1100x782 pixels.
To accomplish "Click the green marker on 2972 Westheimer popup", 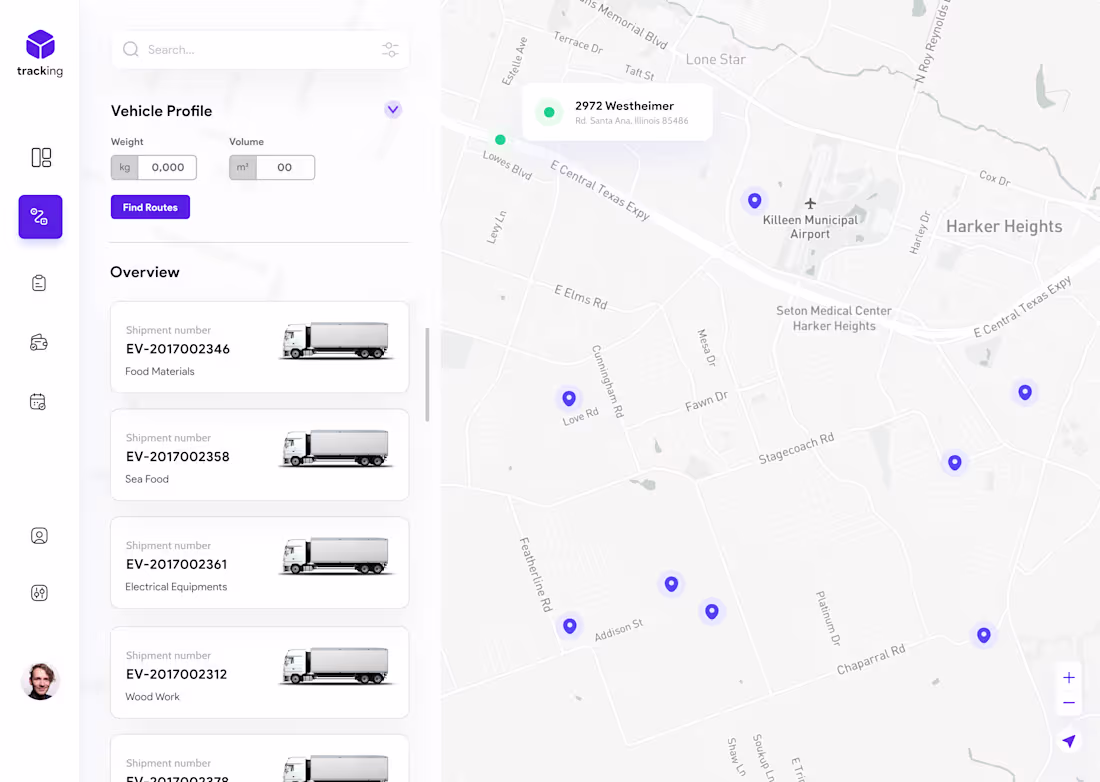I will [x=550, y=112].
